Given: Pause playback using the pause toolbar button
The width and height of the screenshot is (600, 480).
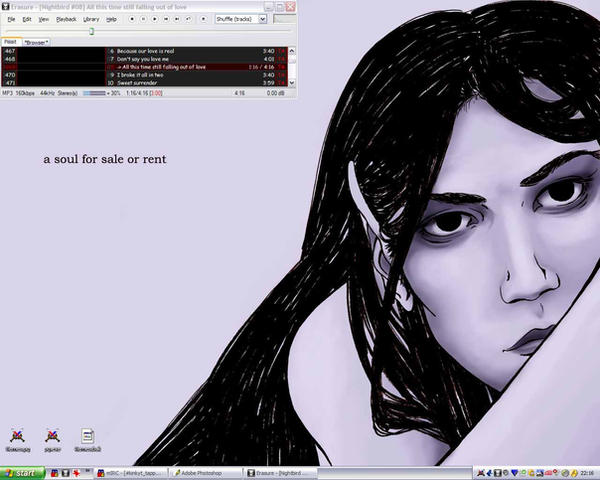Looking at the screenshot, I should (143, 19).
